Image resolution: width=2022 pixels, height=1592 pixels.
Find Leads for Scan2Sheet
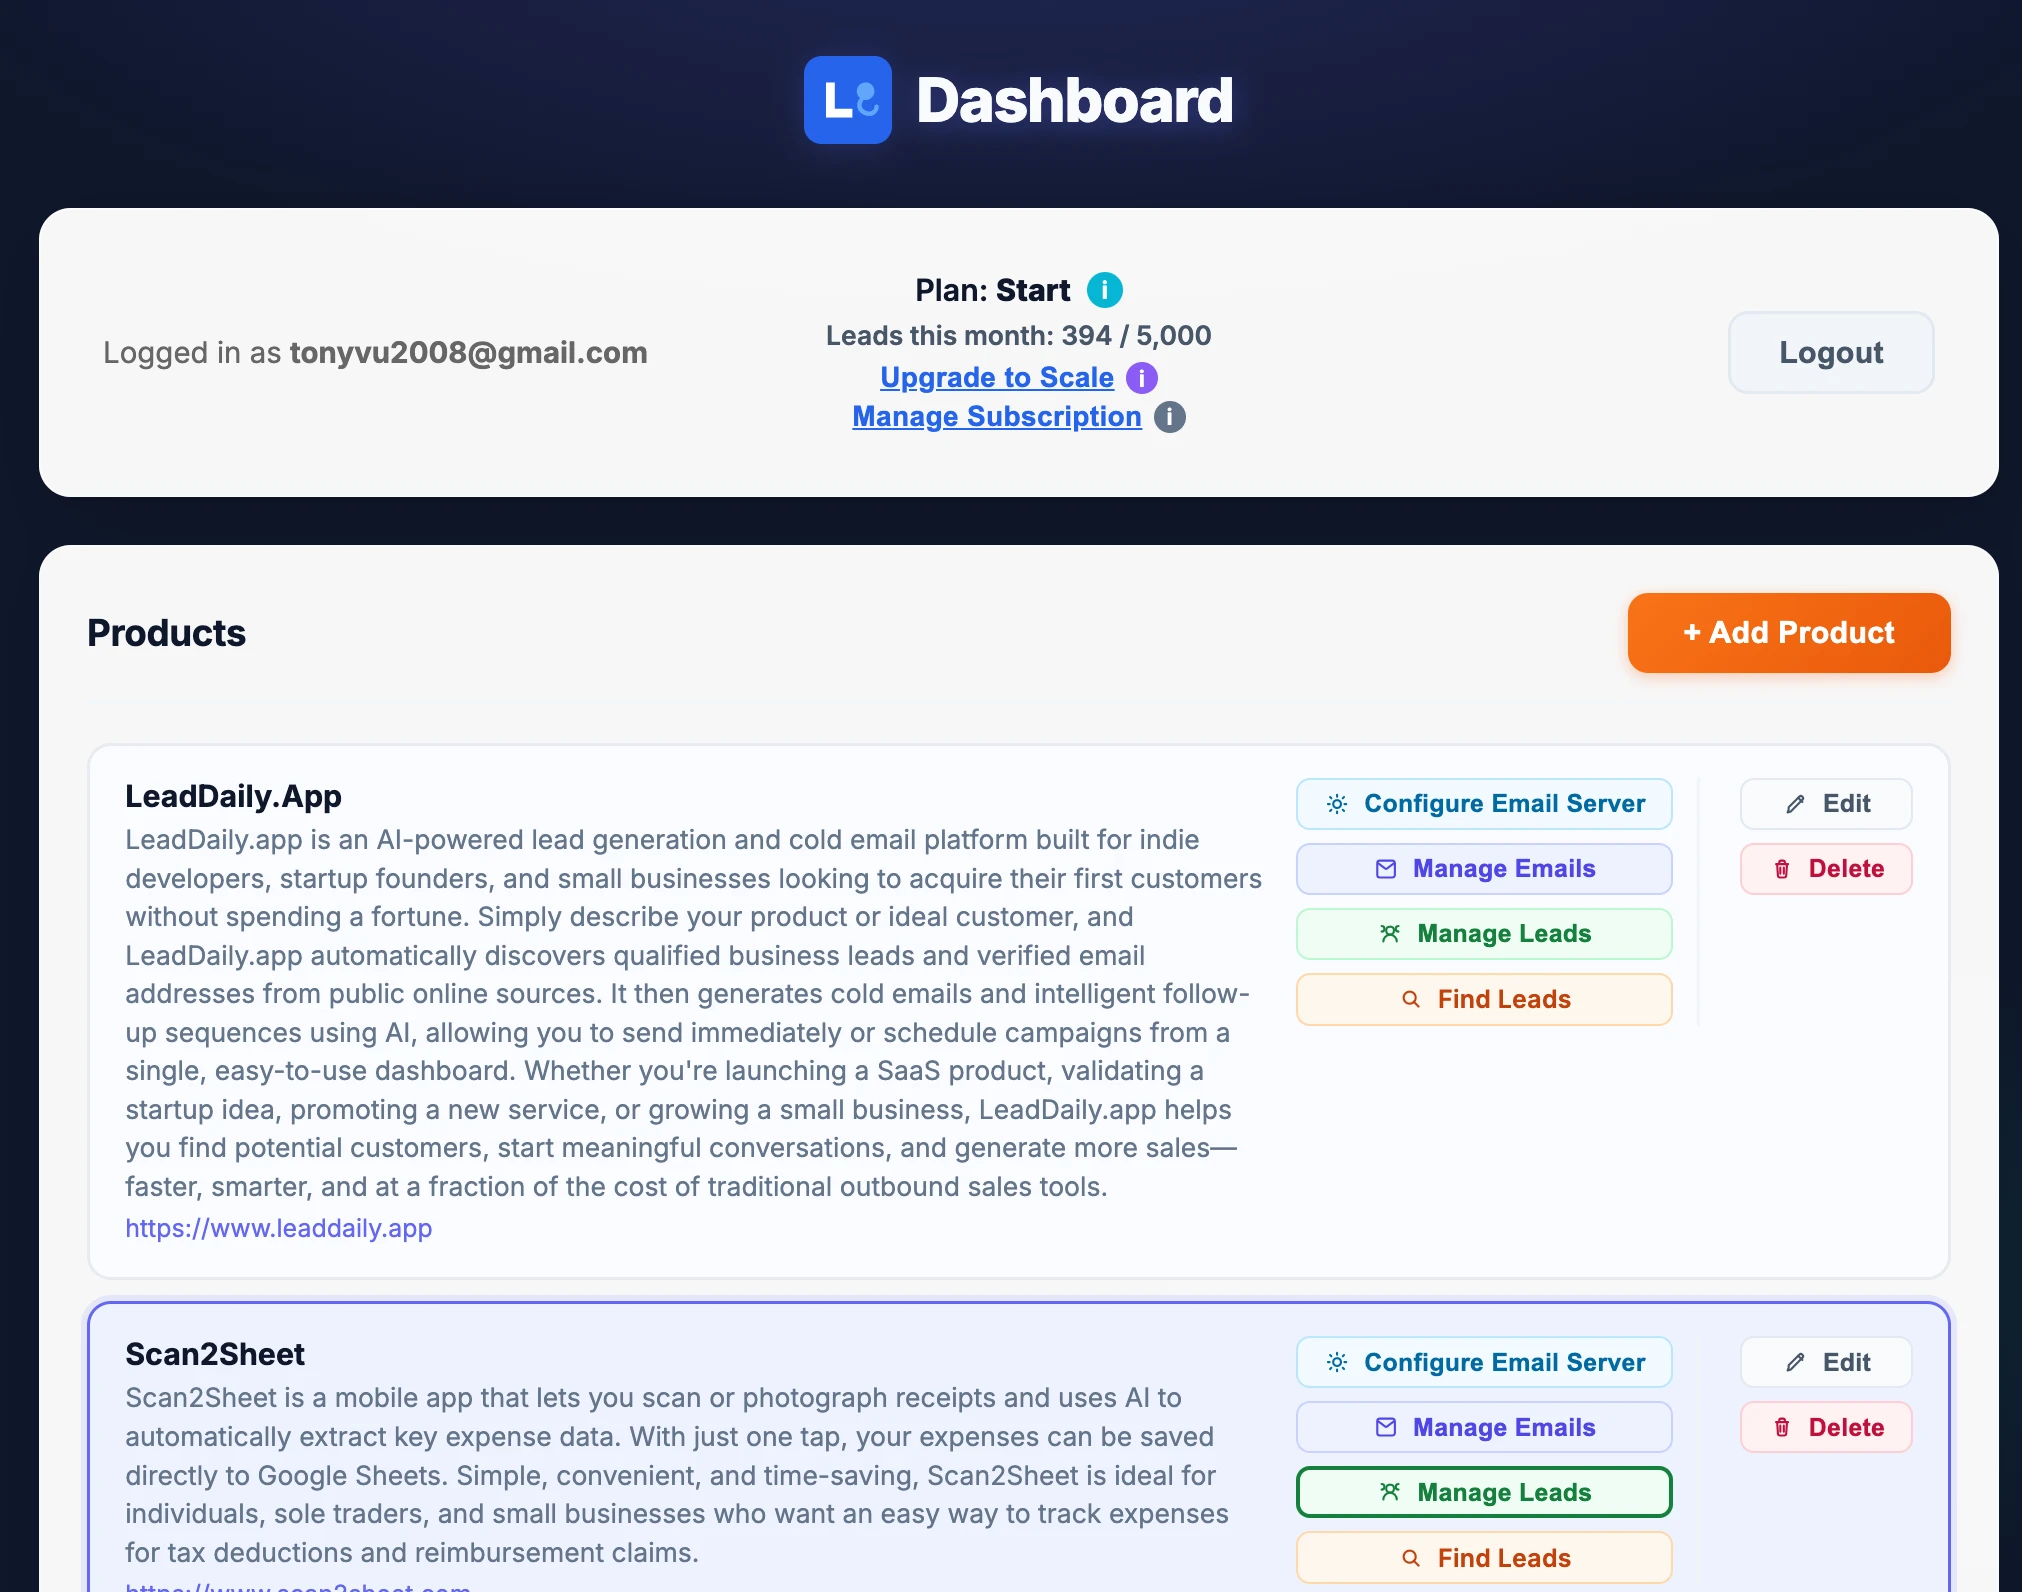[1484, 1558]
